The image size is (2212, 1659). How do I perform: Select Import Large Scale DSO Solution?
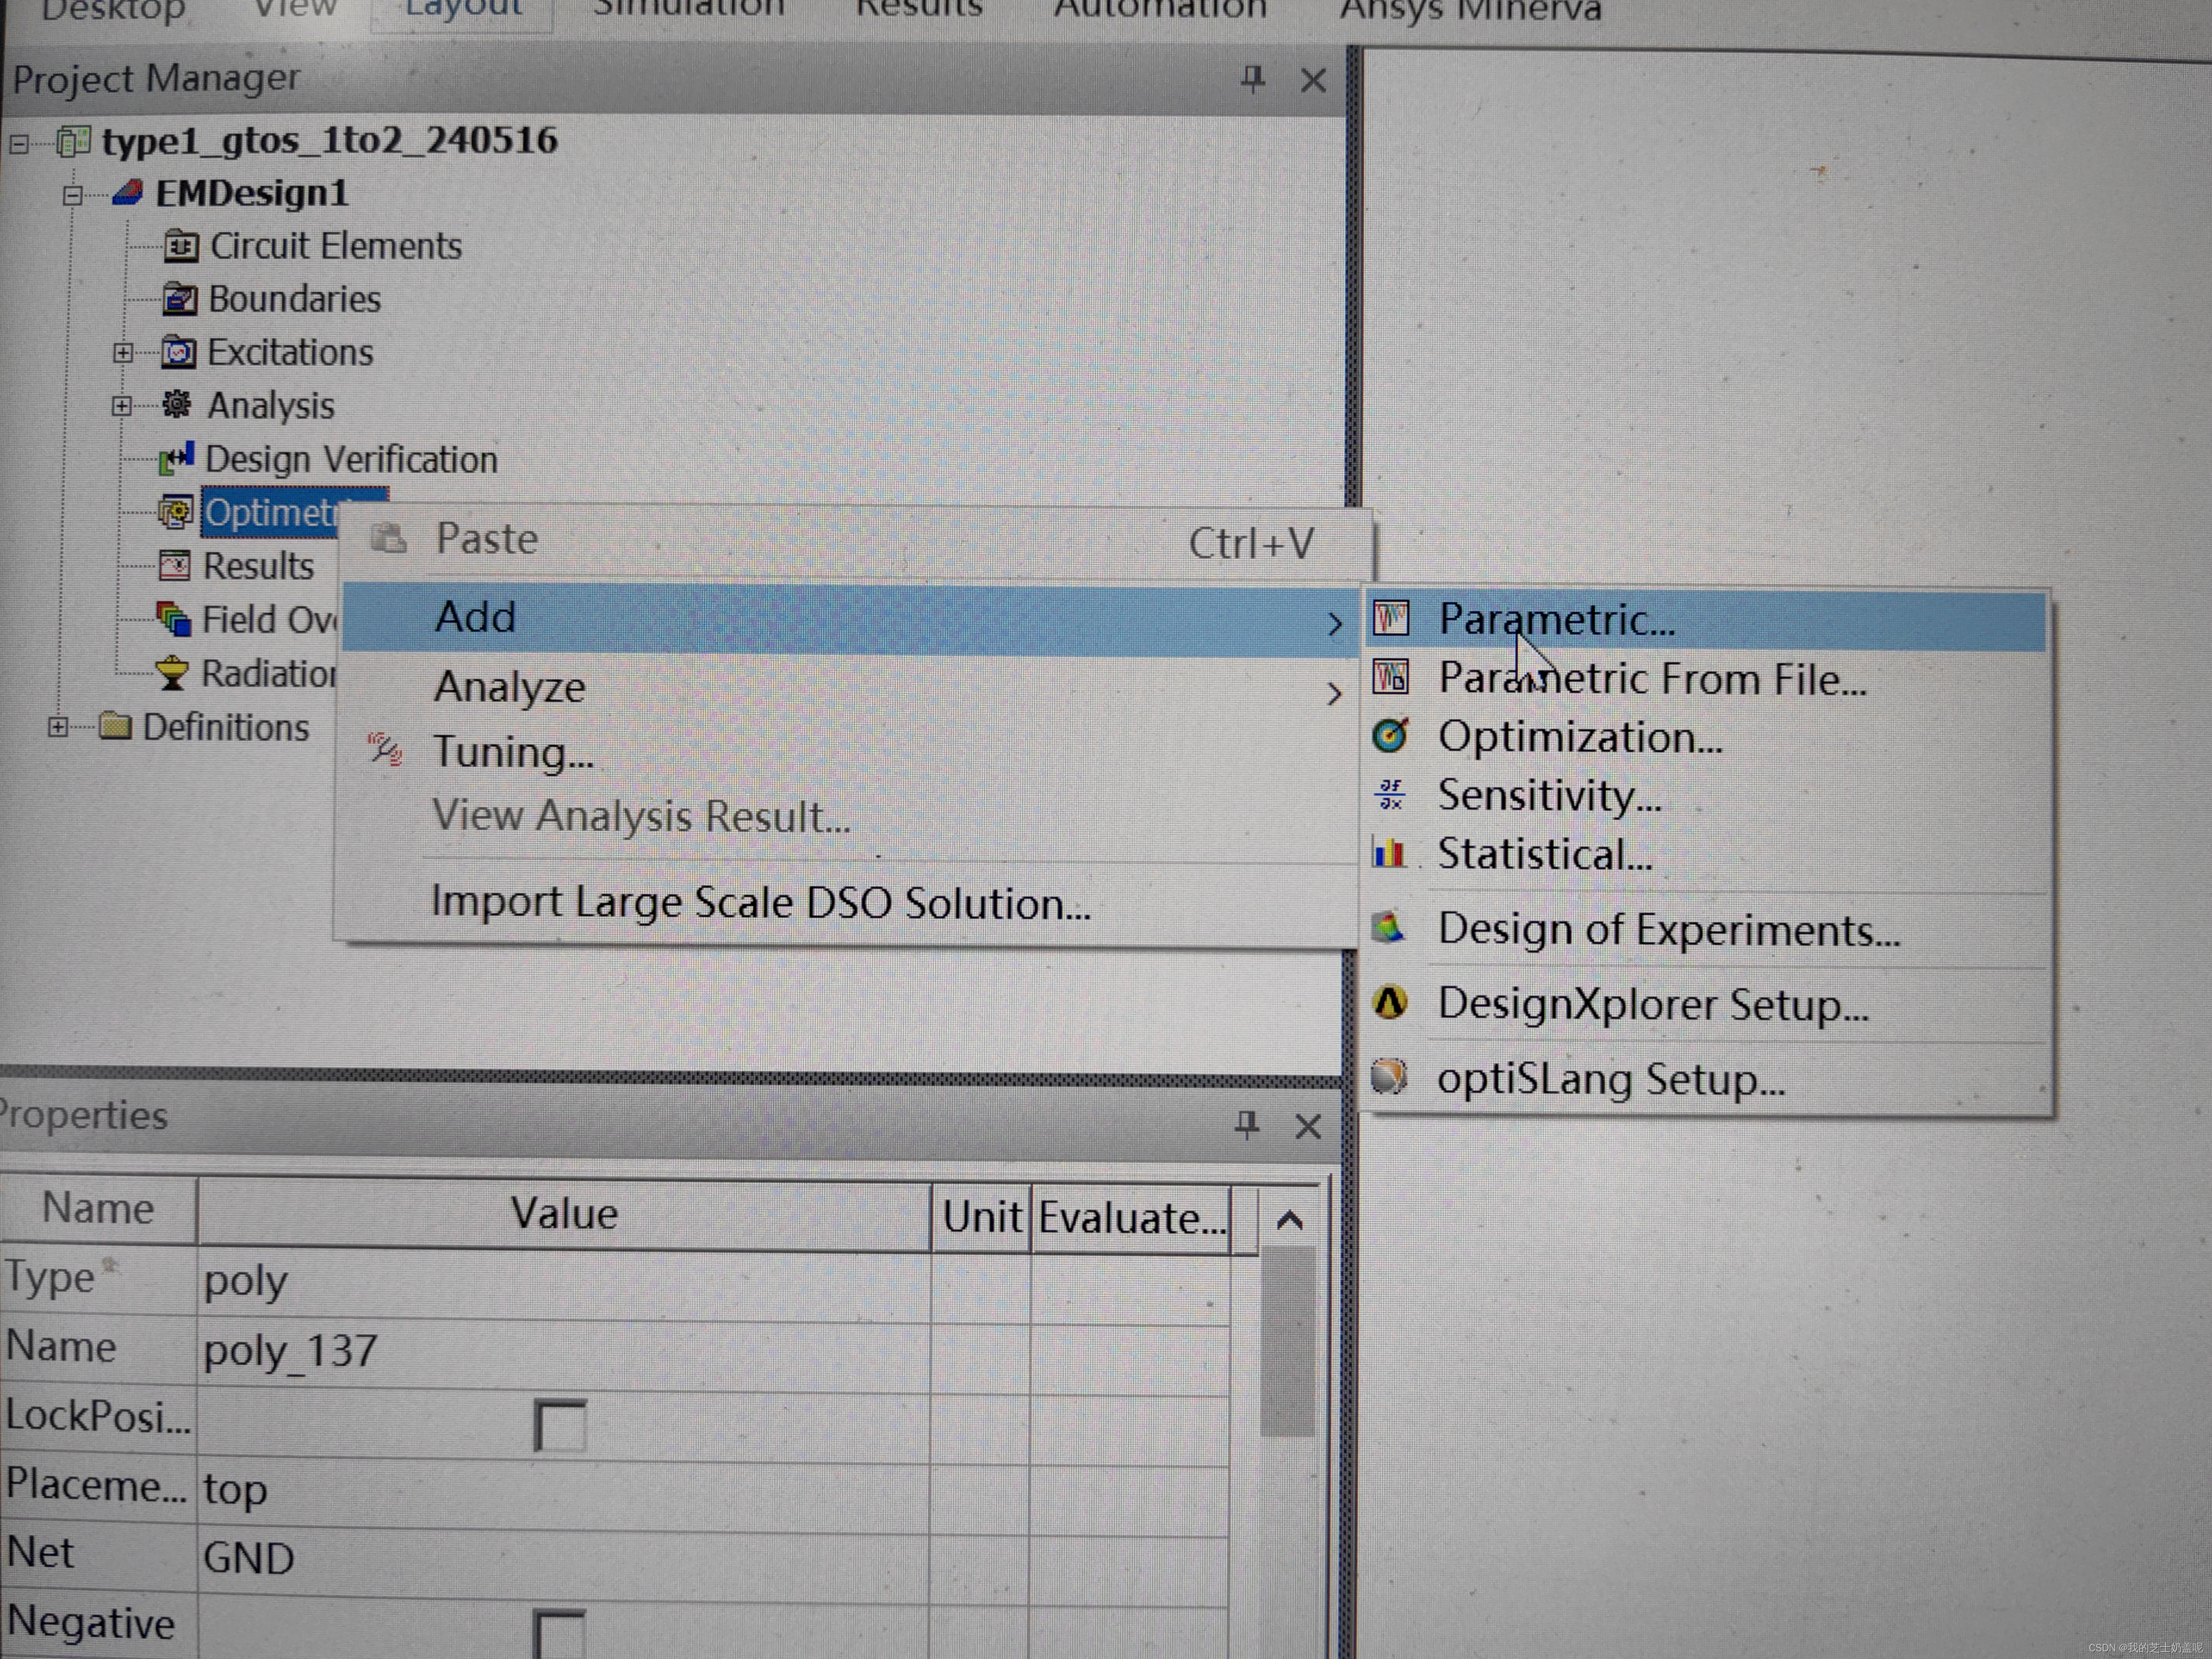(760, 903)
